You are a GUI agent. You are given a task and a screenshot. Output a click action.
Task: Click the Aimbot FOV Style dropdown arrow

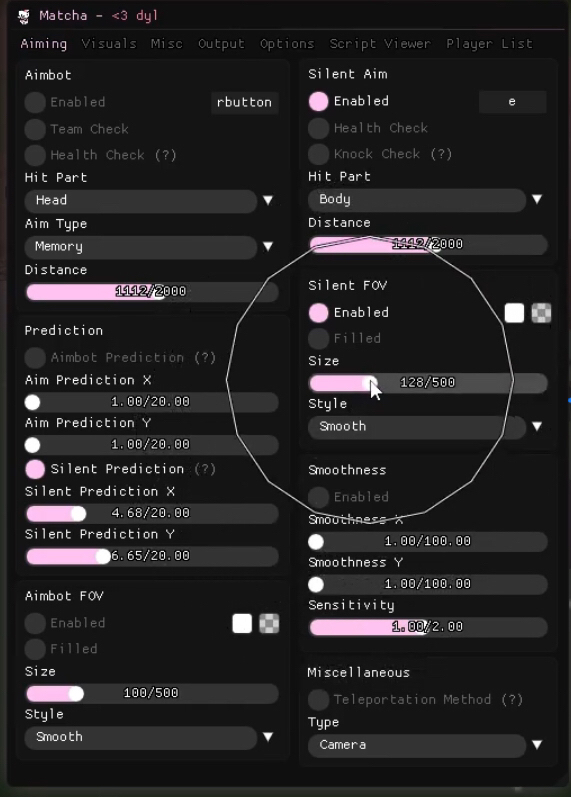coord(268,737)
